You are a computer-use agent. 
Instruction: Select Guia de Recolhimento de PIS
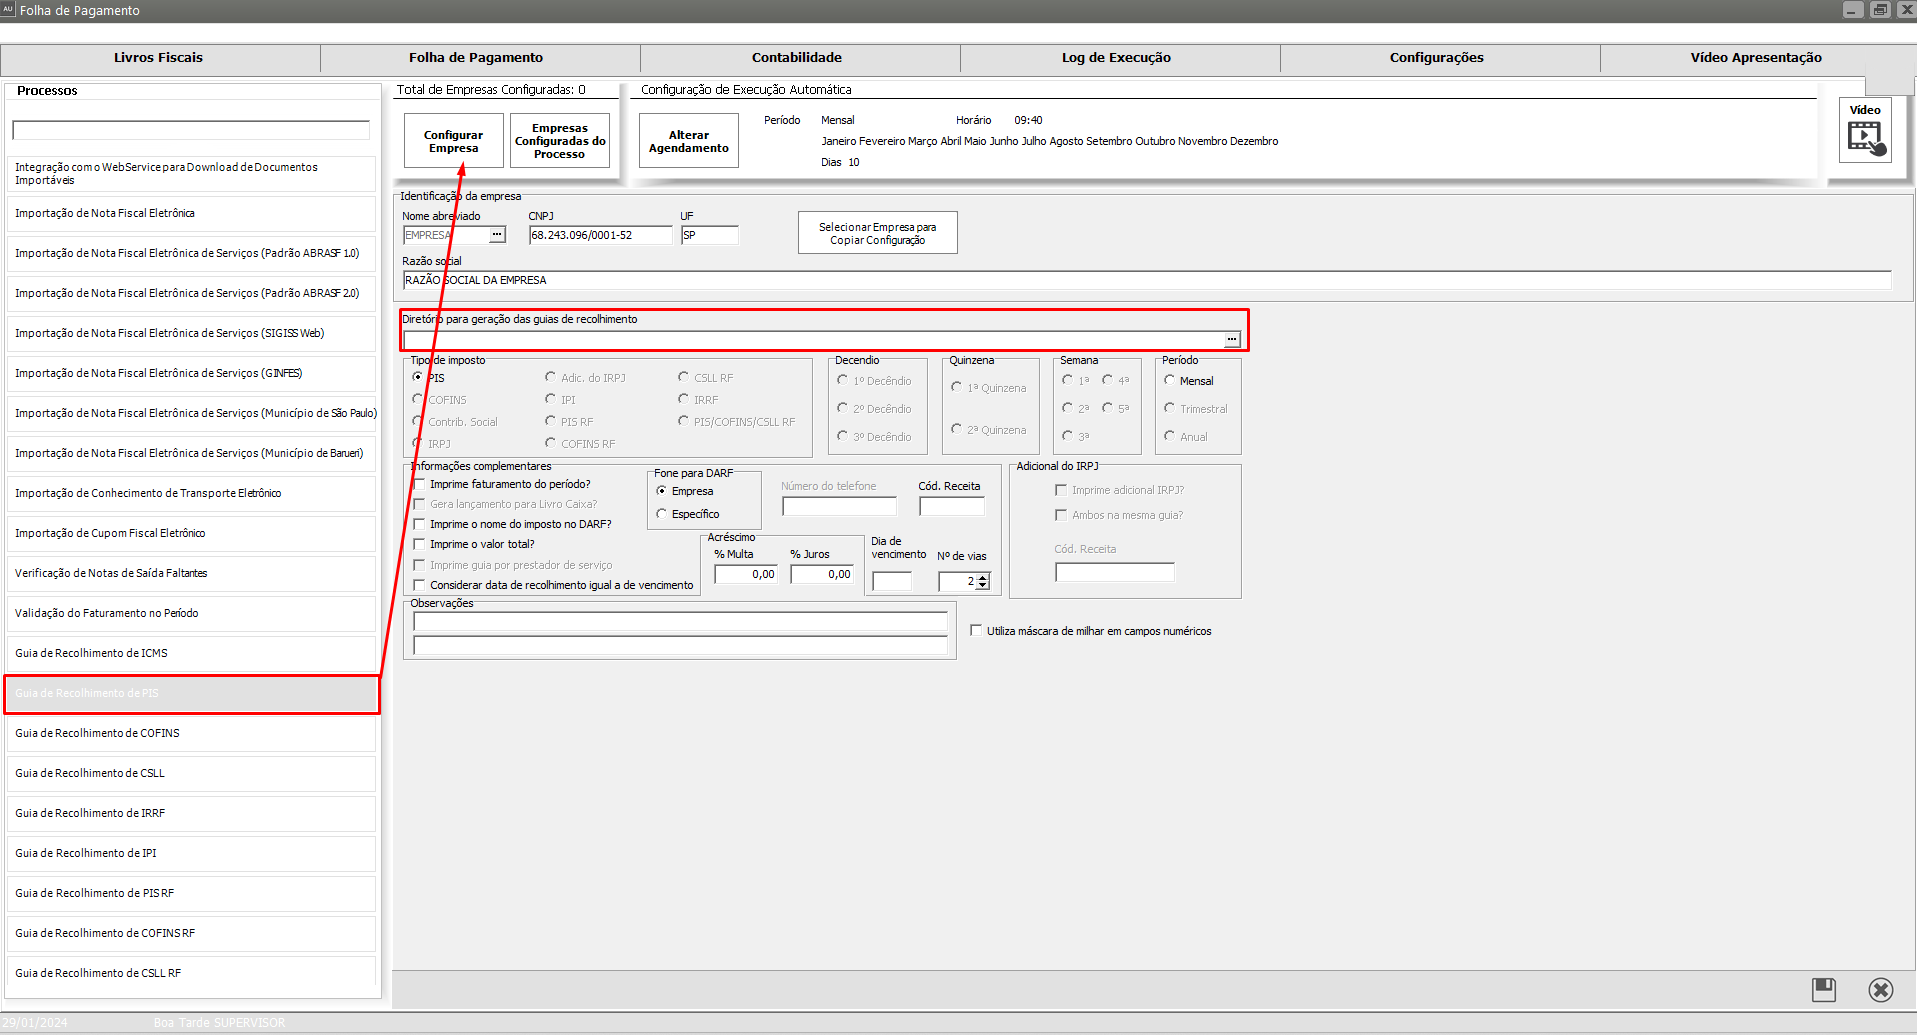[191, 694]
